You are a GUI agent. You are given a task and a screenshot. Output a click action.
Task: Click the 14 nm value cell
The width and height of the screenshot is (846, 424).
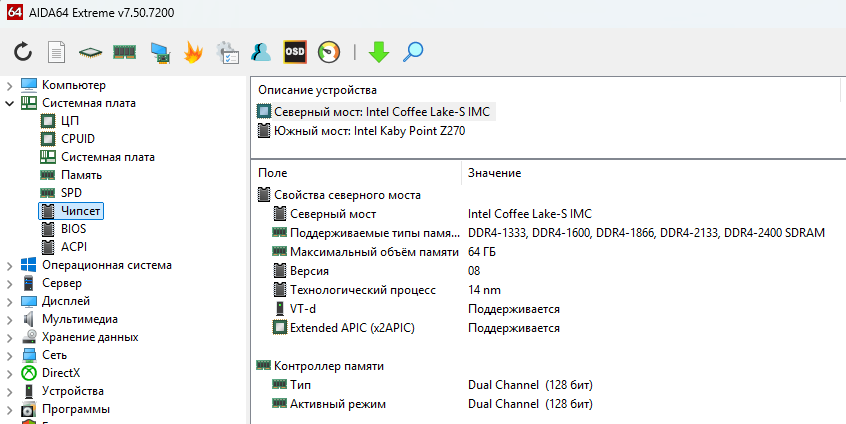[x=485, y=290]
